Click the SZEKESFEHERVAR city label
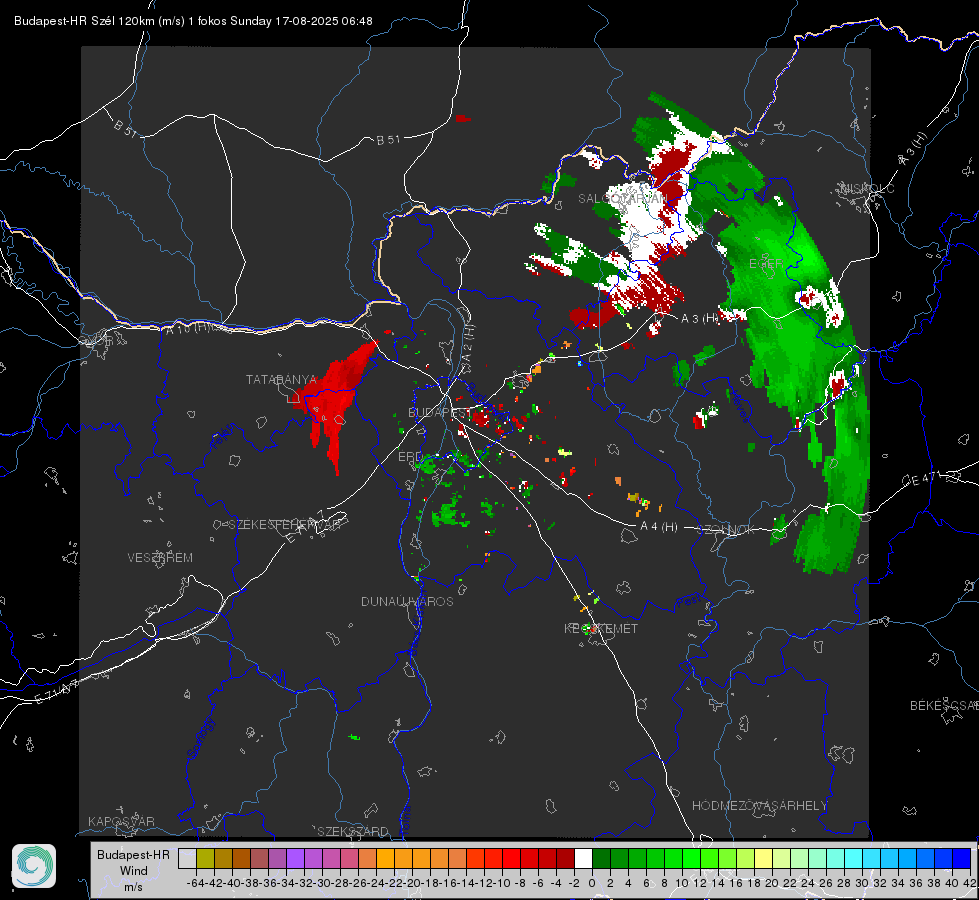The width and height of the screenshot is (979, 900). click(x=287, y=525)
